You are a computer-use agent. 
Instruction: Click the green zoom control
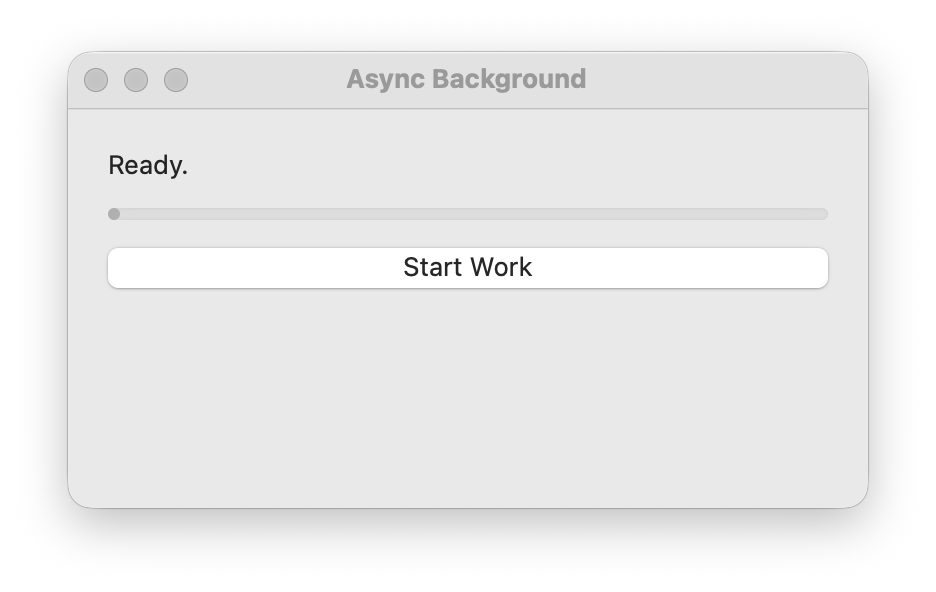pos(177,79)
